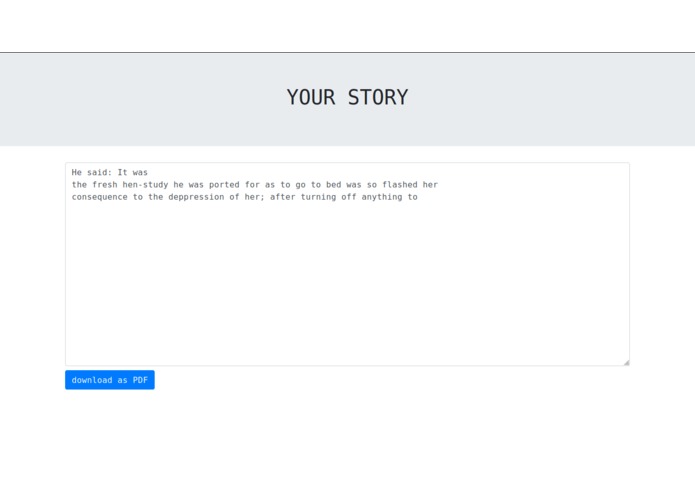Click the download as PDF button
Screen dimensions: 695x494
(x=109, y=380)
